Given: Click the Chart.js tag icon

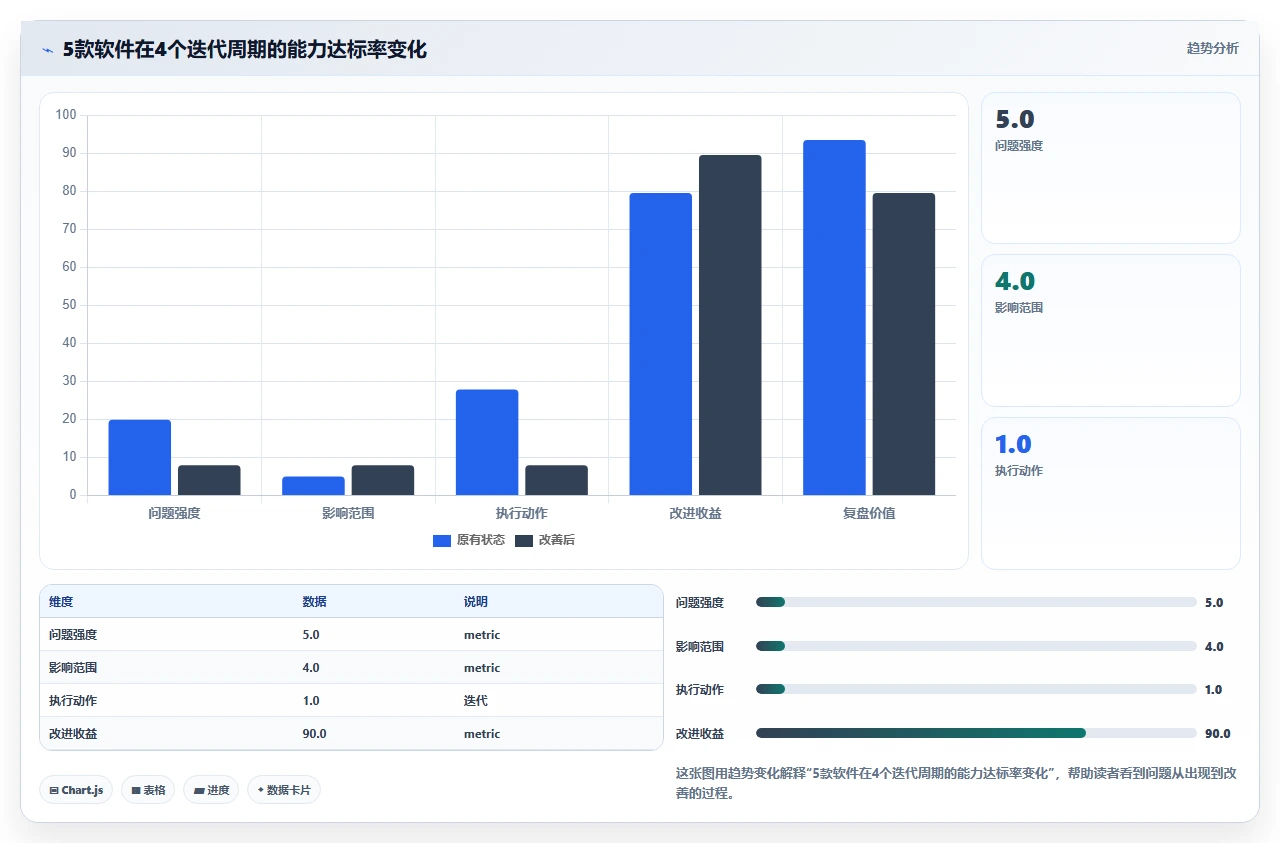Looking at the screenshot, I should click(54, 790).
